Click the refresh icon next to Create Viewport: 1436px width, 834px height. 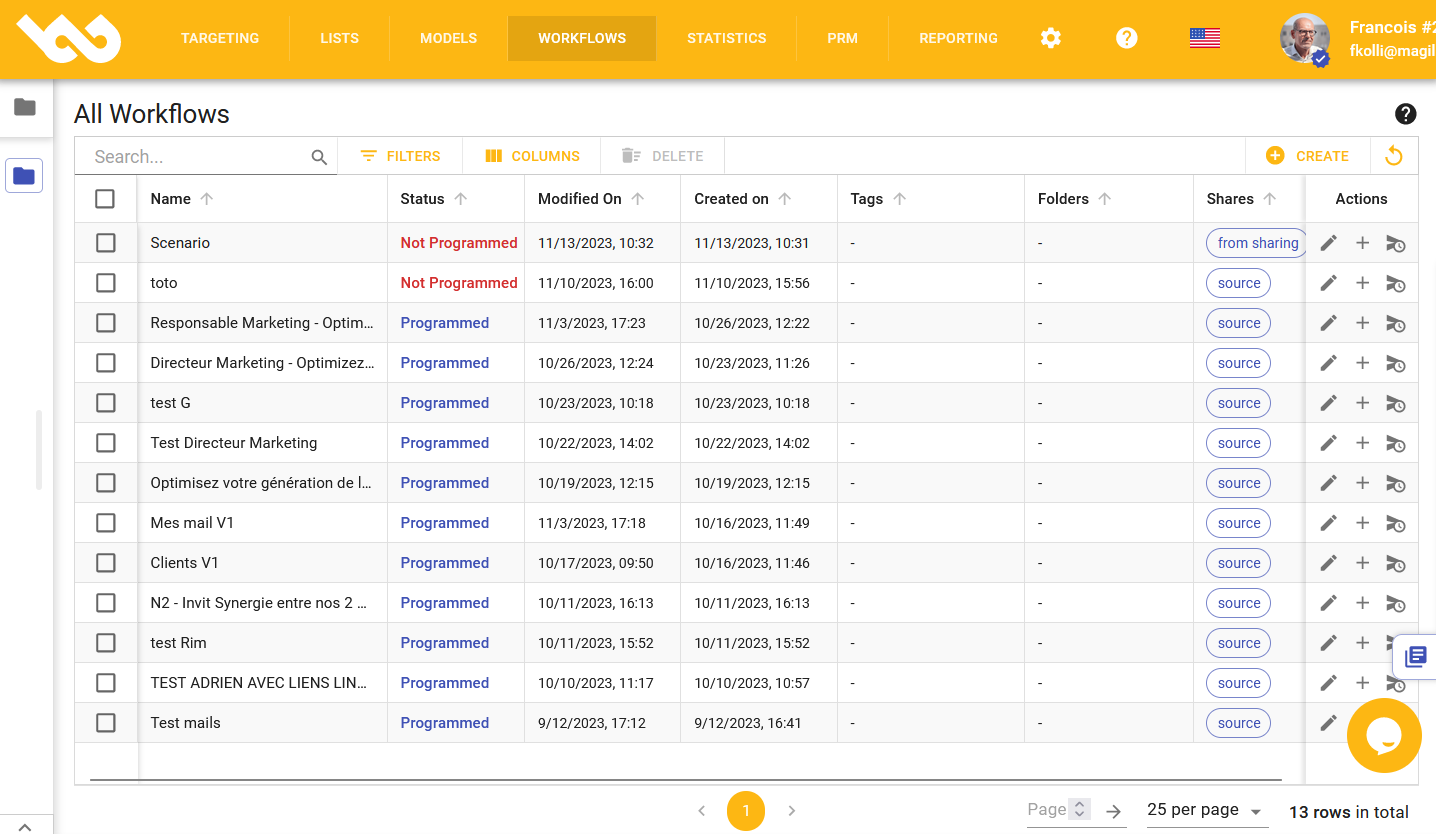pos(1393,156)
